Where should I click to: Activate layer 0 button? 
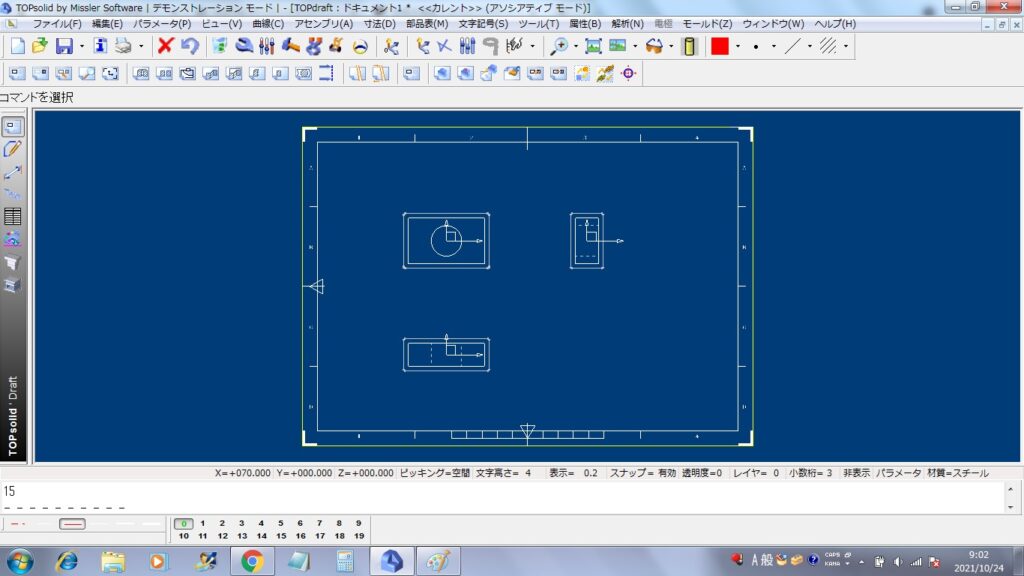[x=184, y=523]
